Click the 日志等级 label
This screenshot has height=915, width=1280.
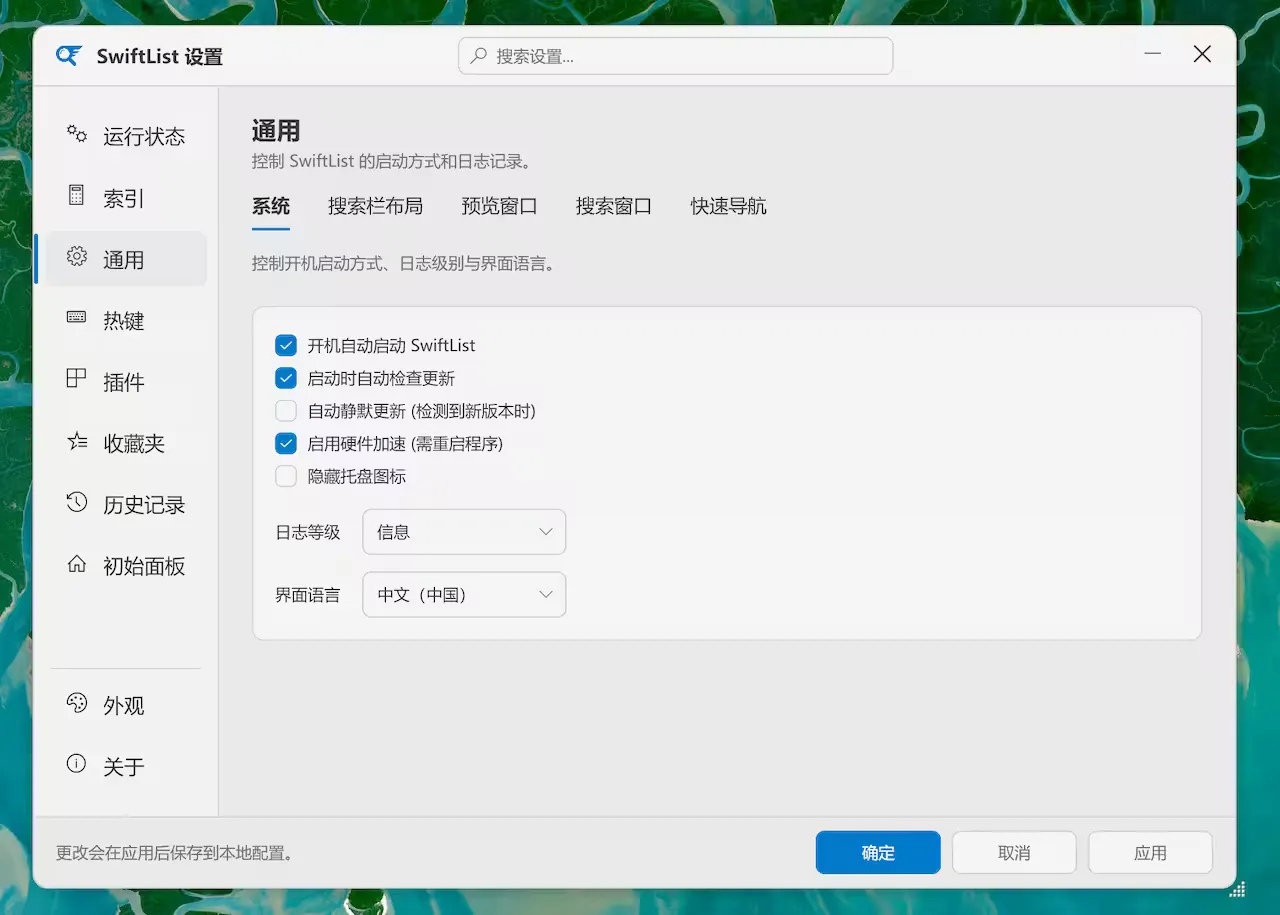point(308,532)
